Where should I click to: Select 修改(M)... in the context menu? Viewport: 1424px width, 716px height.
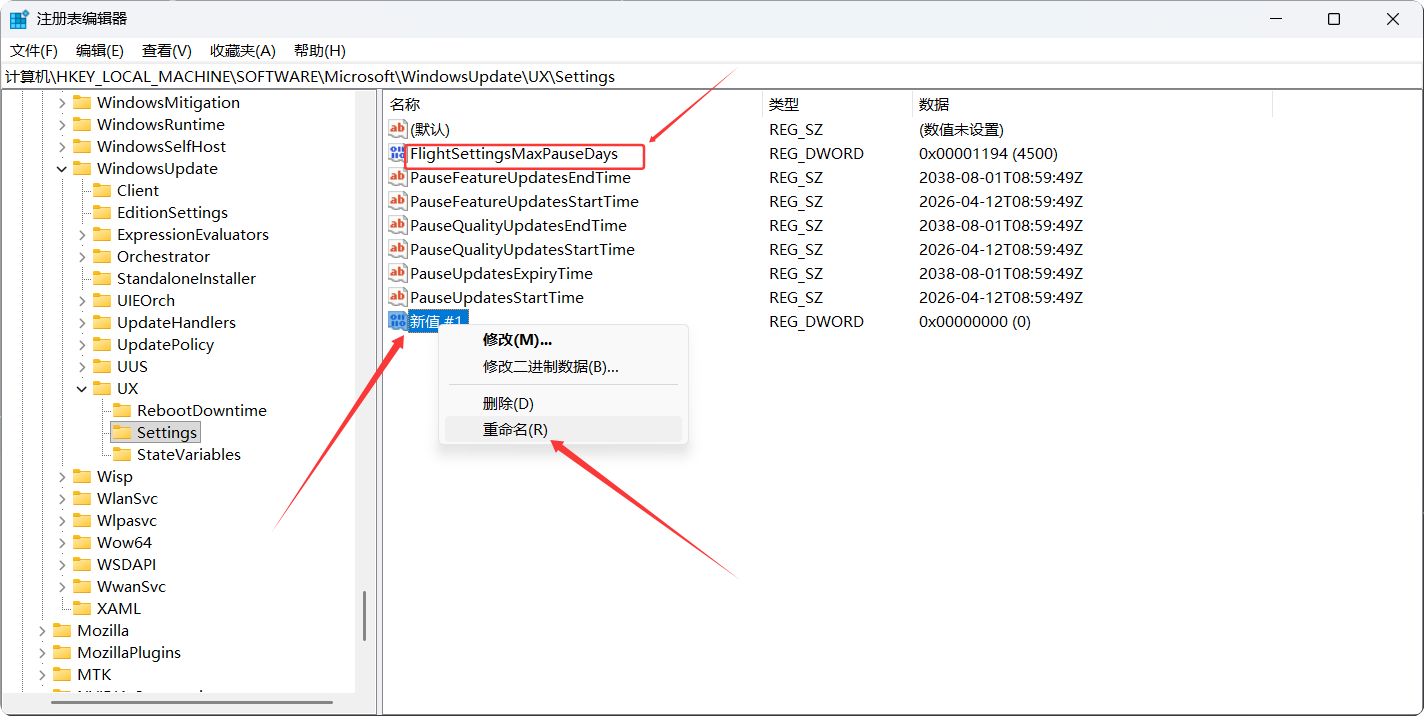pyautogui.click(x=517, y=340)
